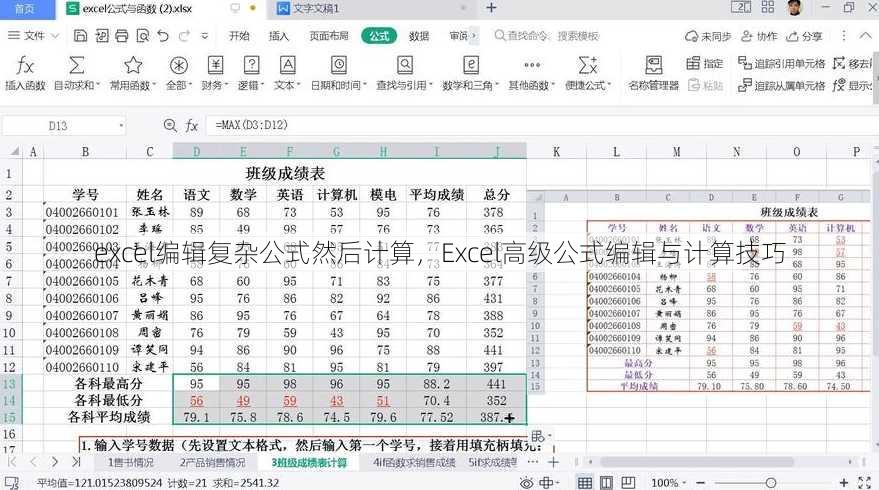The width and height of the screenshot is (879, 490).
Task: Click the 自动求和 sigma icon
Action: pyautogui.click(x=76, y=66)
